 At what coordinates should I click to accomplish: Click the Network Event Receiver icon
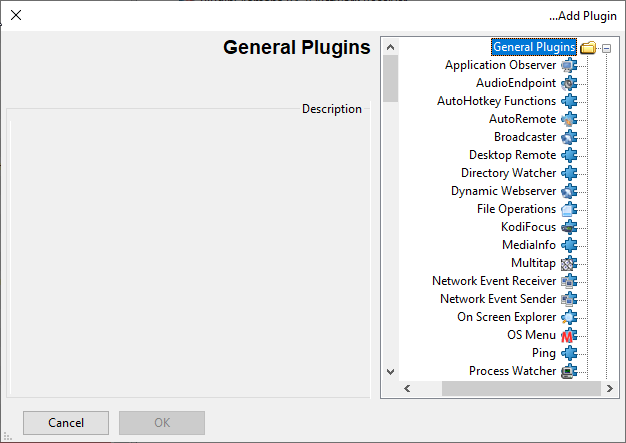click(569, 281)
